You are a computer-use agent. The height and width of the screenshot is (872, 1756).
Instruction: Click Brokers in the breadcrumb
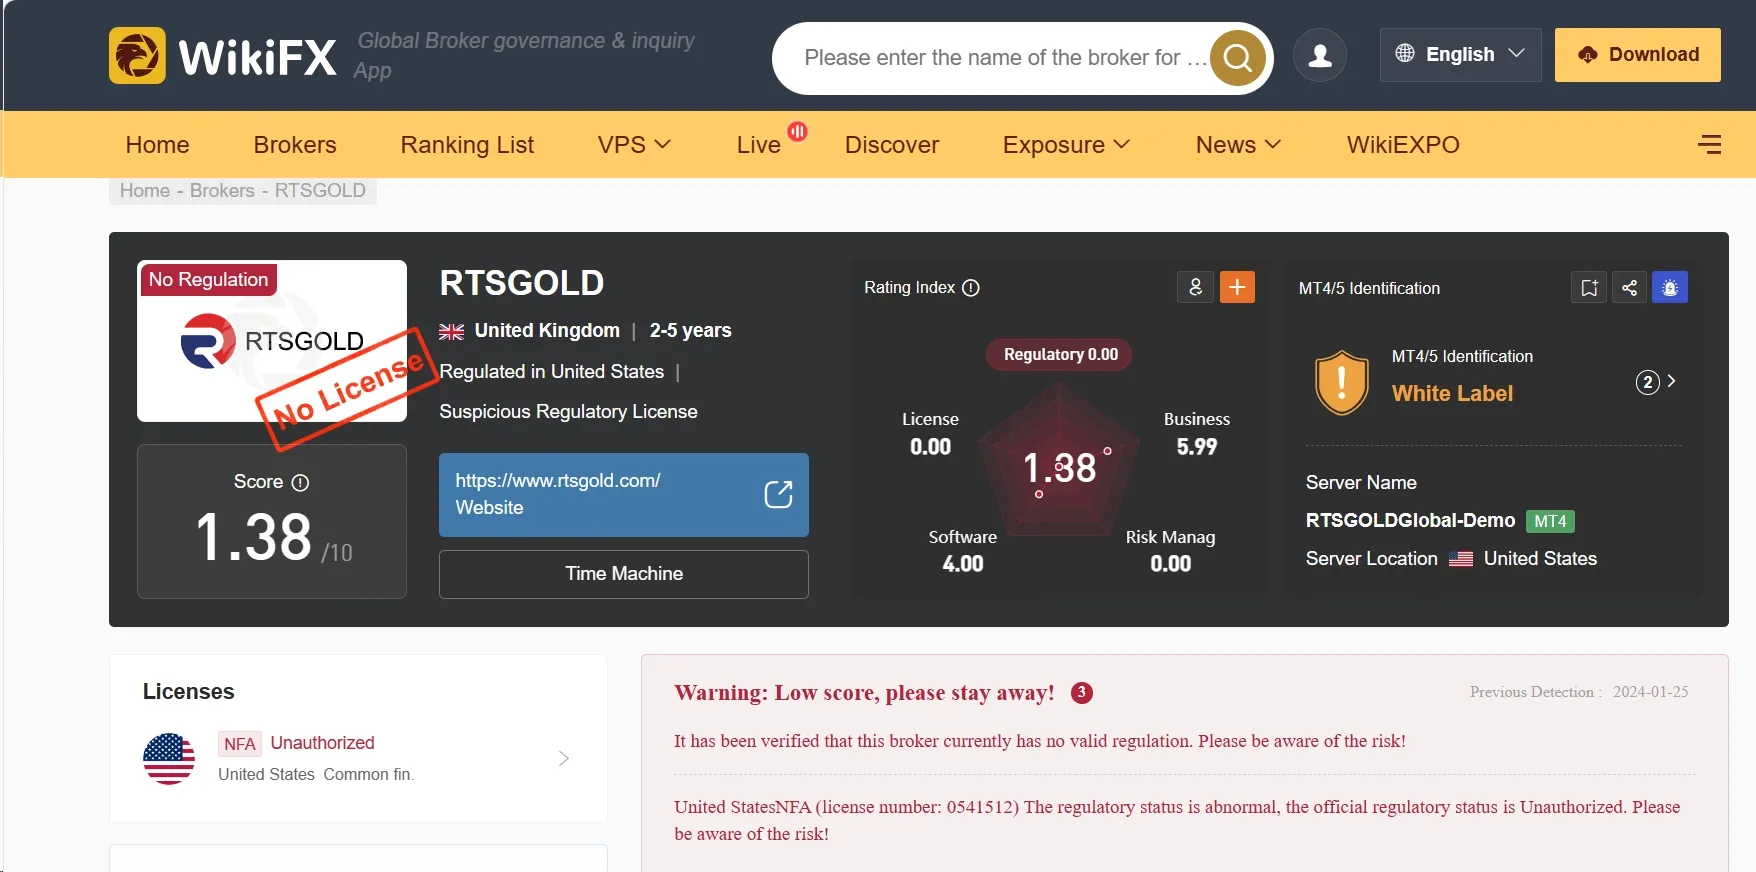pos(222,190)
